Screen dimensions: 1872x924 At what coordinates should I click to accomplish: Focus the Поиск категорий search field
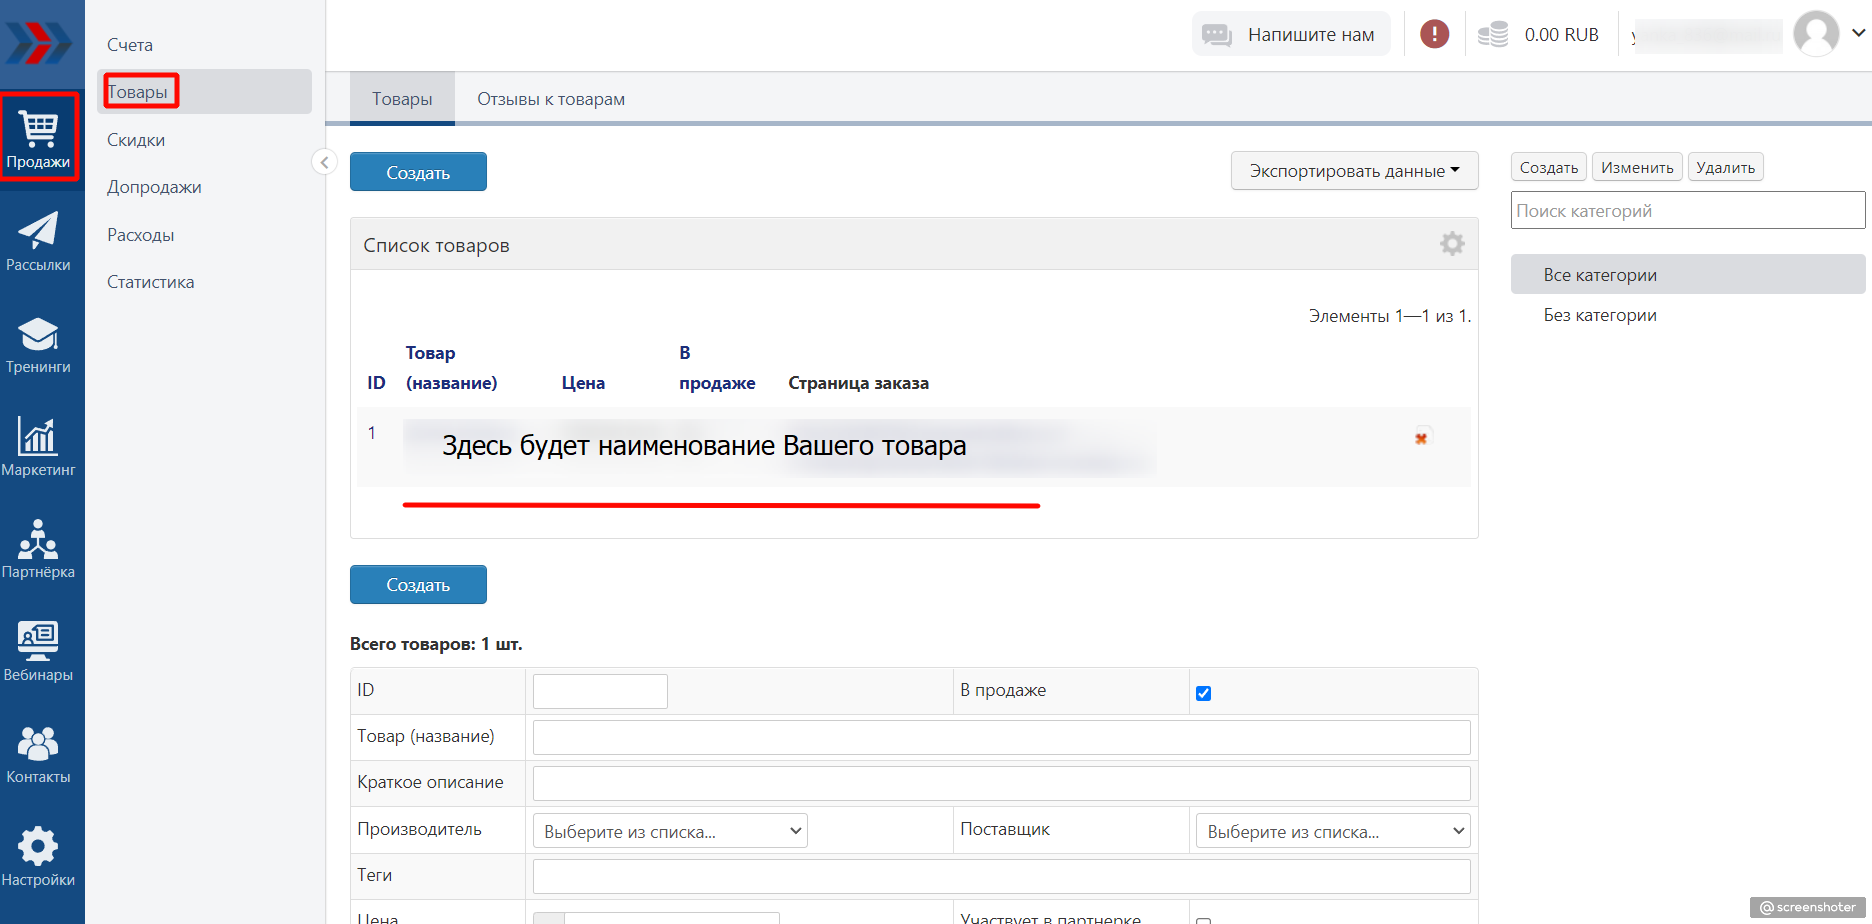tap(1687, 211)
